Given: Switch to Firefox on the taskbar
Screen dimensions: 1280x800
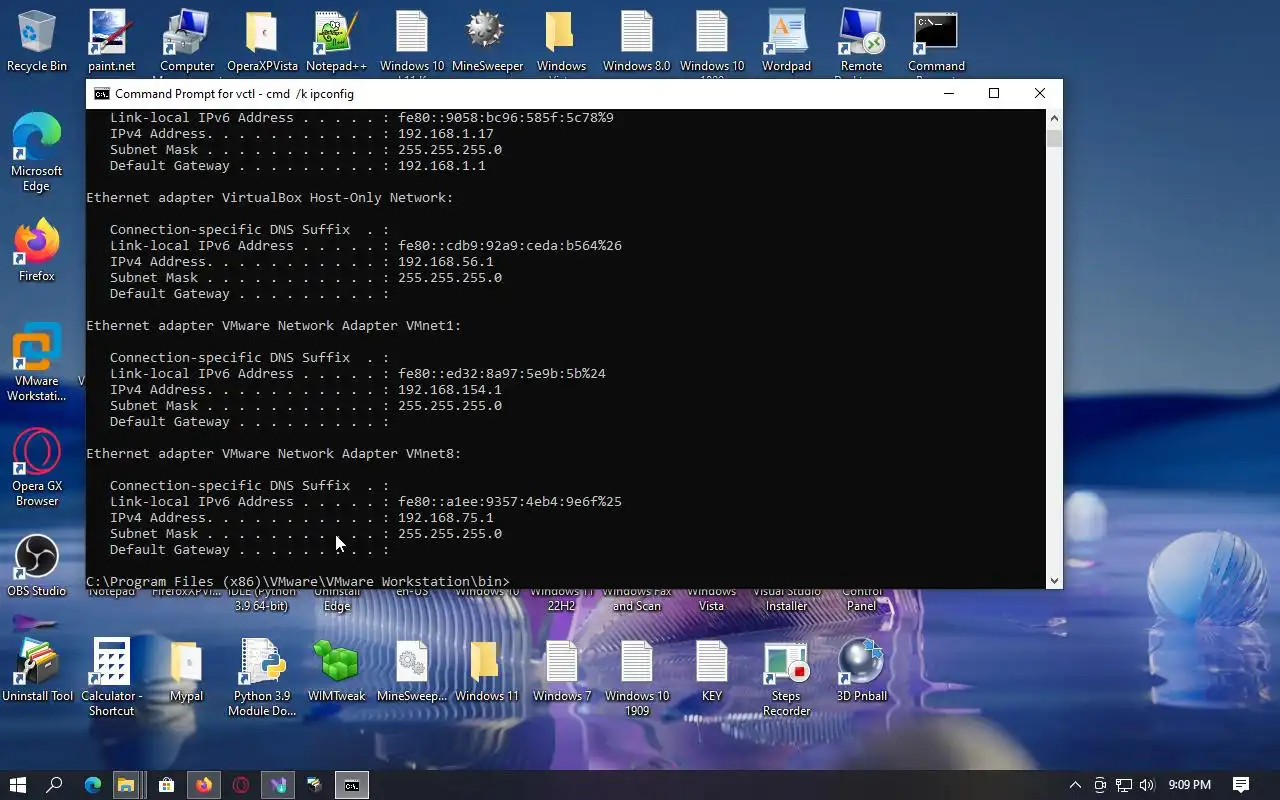Looking at the screenshot, I should point(203,785).
